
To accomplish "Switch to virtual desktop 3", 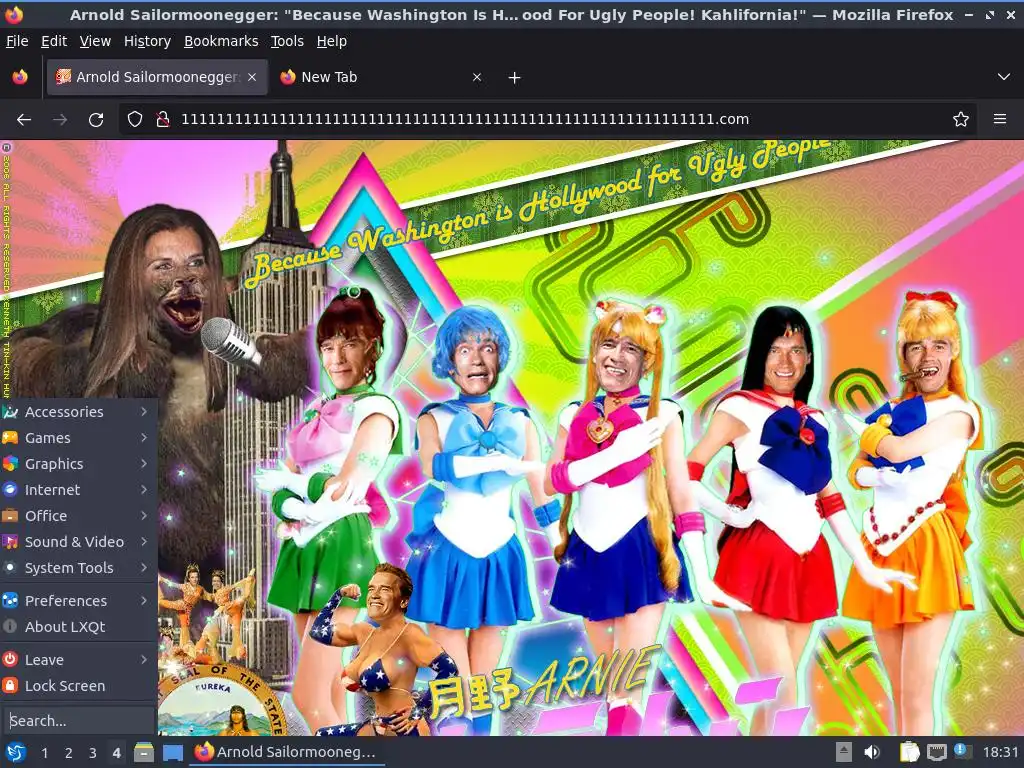I will pyautogui.click(x=93, y=753).
